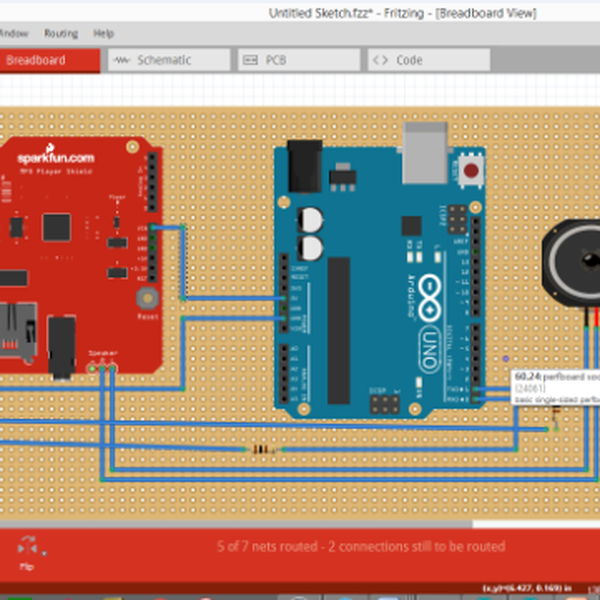
Task: Open the Window menu
Action: click(14, 34)
